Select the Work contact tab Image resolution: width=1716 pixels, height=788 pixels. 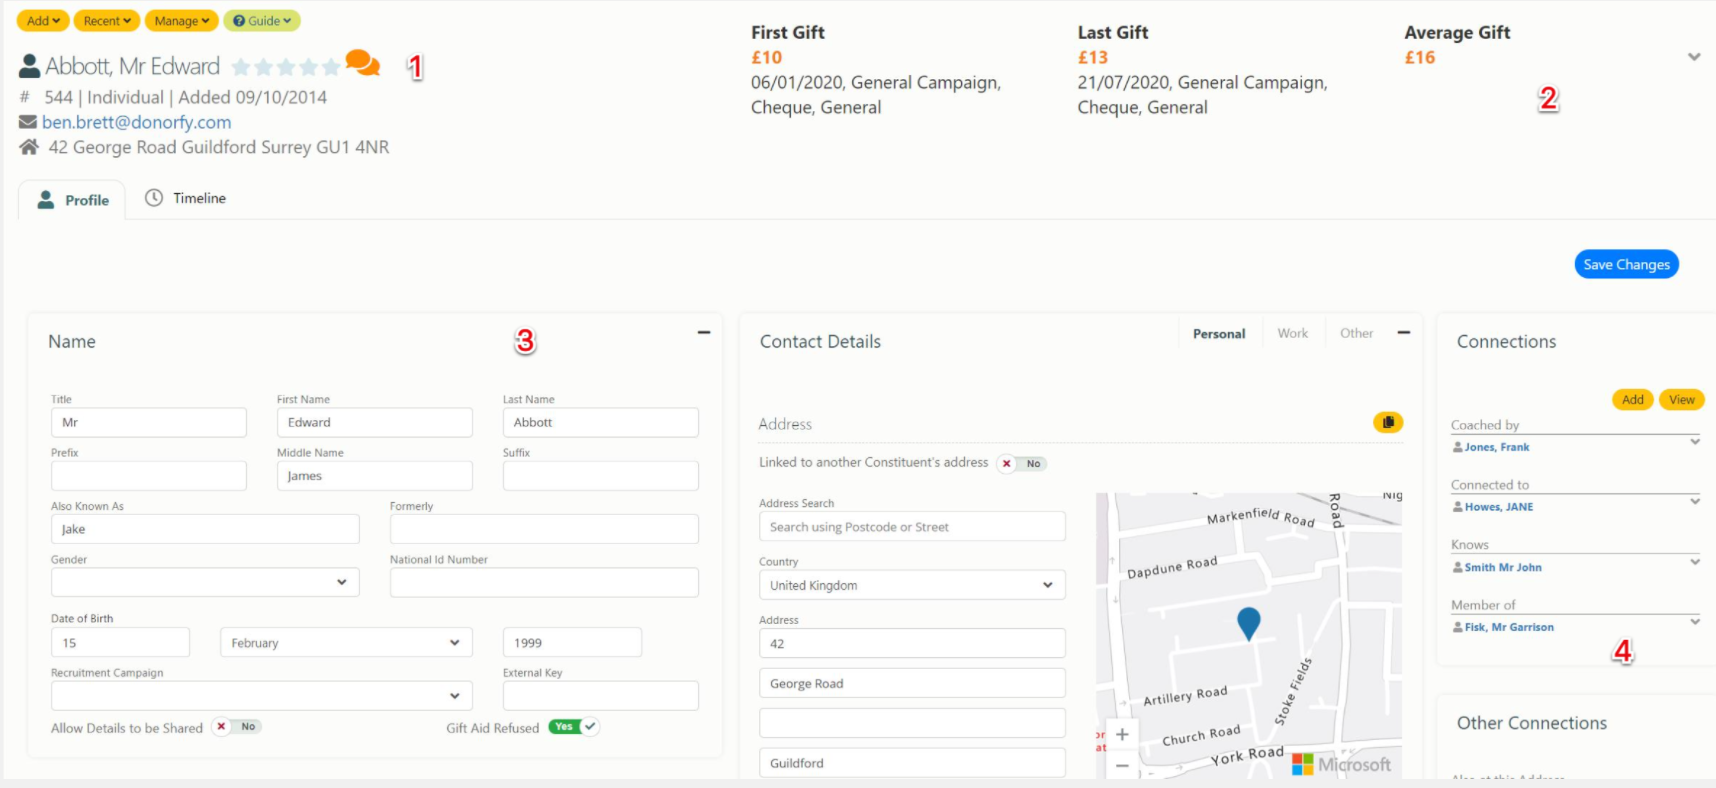1293,333
